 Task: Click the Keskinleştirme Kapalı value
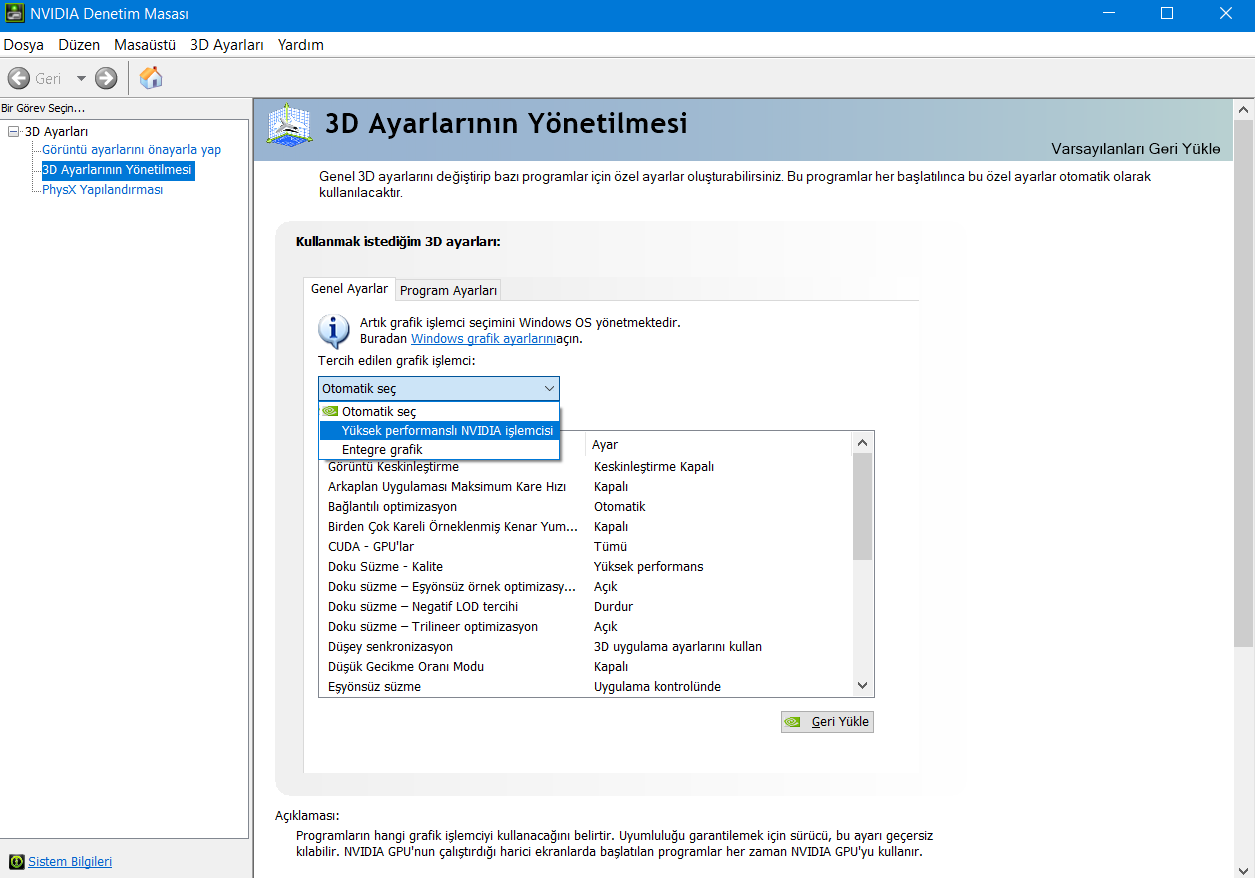pos(654,467)
